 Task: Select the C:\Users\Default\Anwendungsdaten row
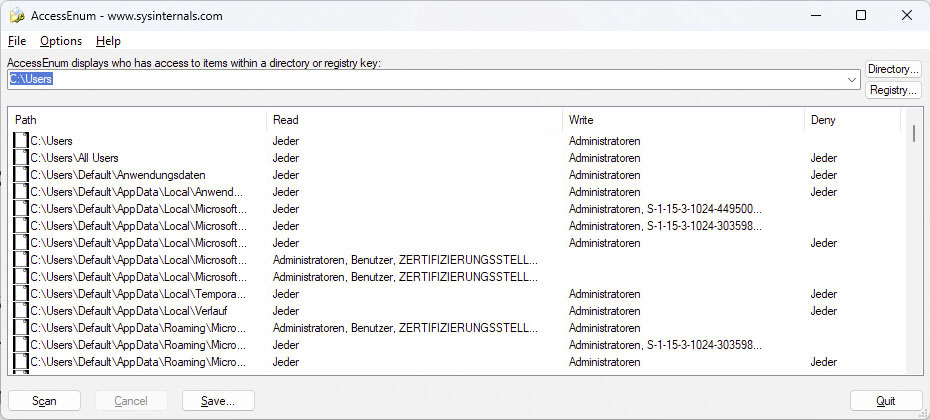point(118,175)
